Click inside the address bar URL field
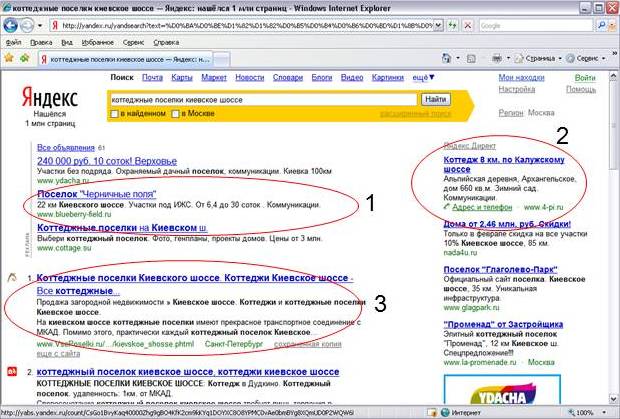620x419 pixels. pyautogui.click(x=247, y=26)
